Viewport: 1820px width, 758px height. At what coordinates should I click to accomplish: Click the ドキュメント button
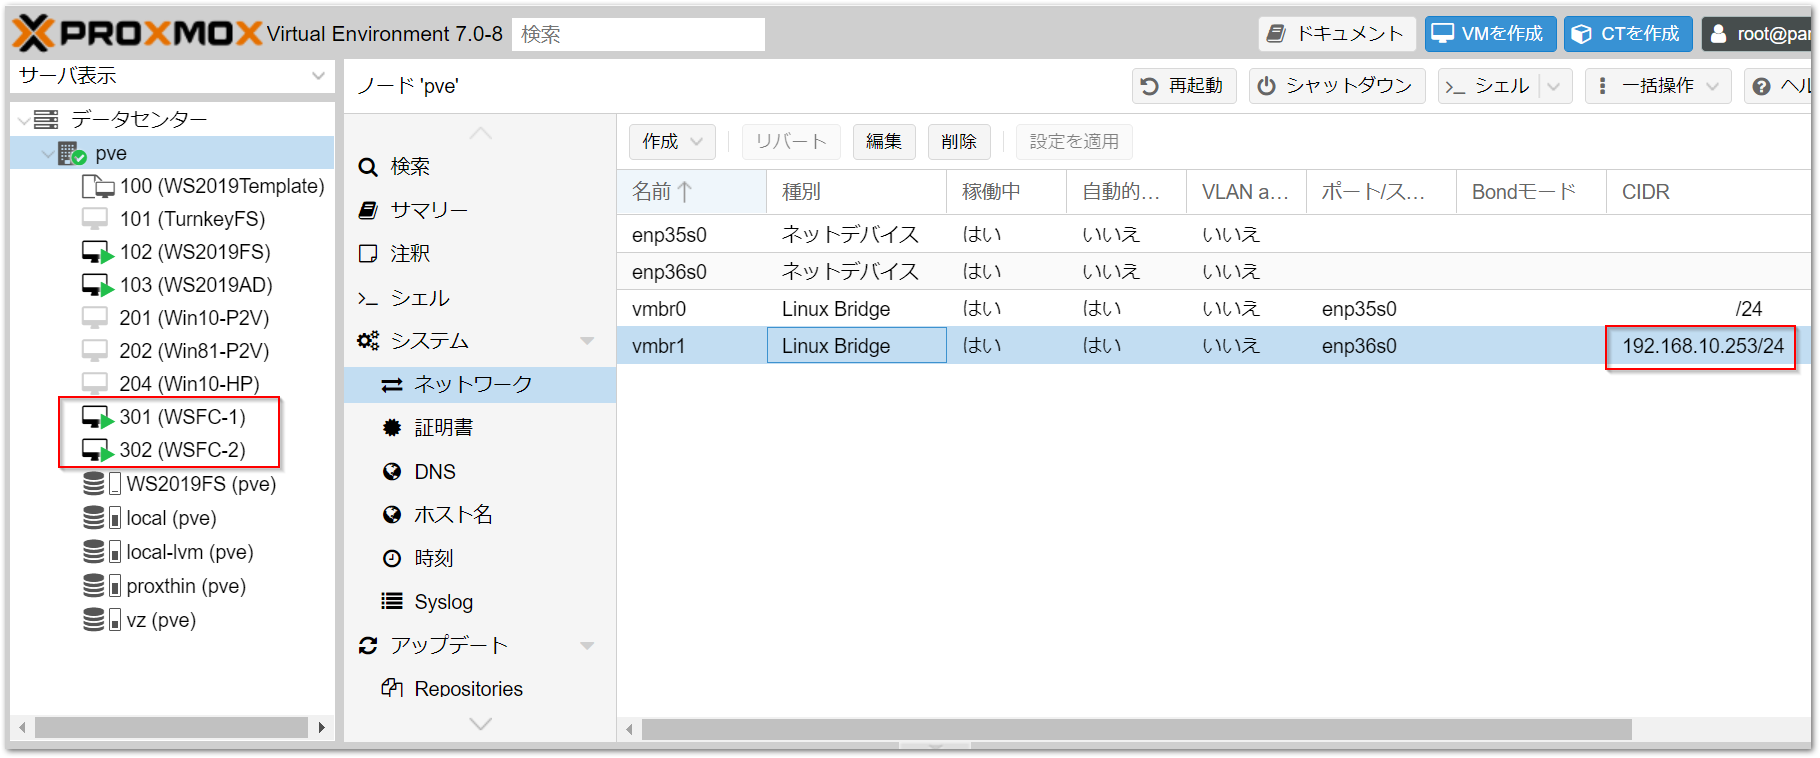pos(1337,34)
